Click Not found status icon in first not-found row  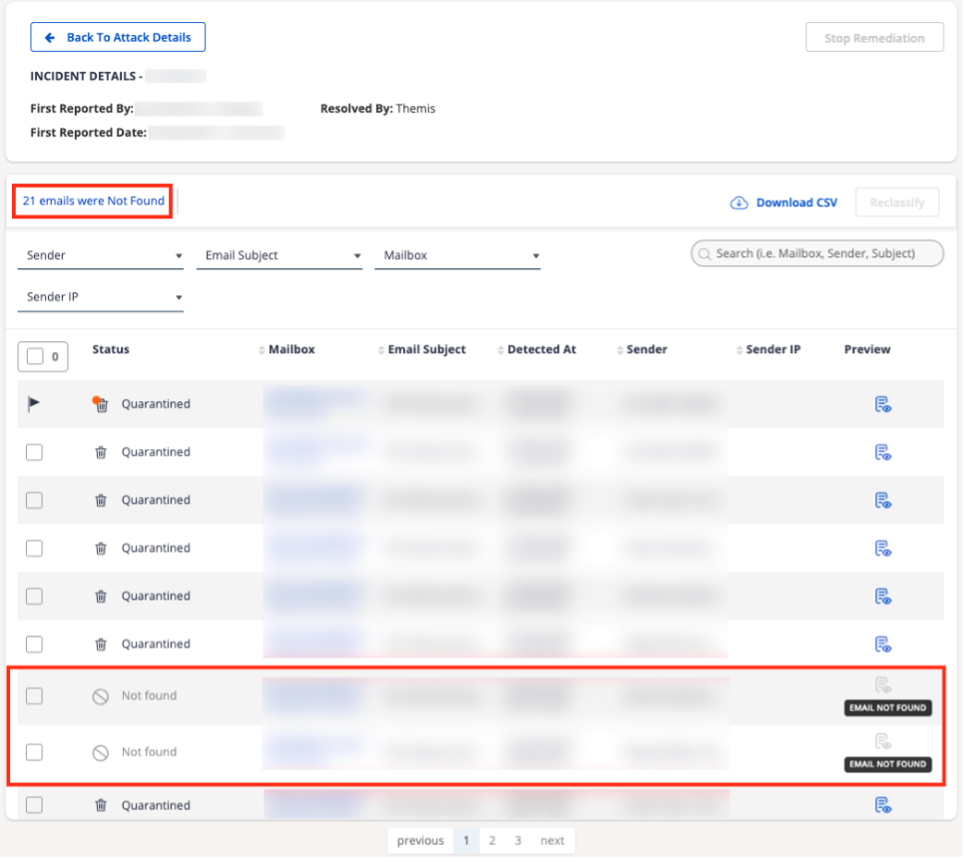coord(100,697)
